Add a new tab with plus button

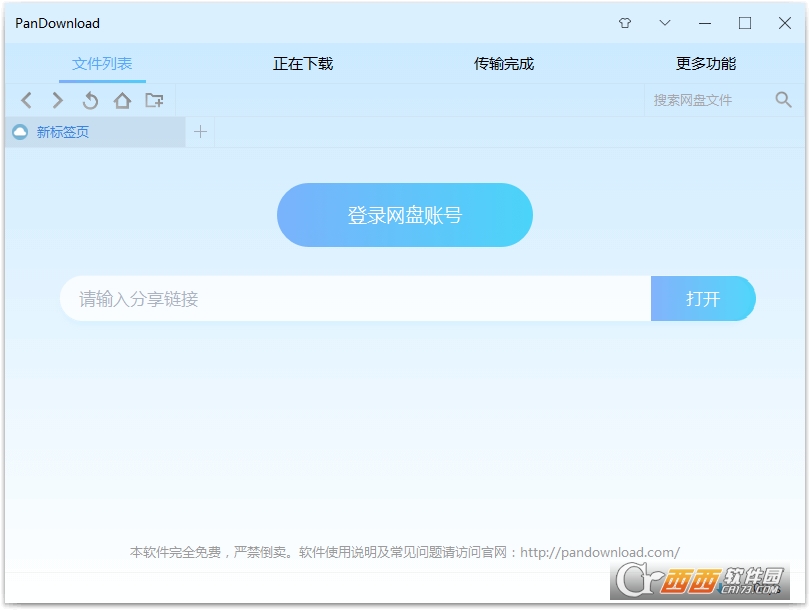[200, 132]
